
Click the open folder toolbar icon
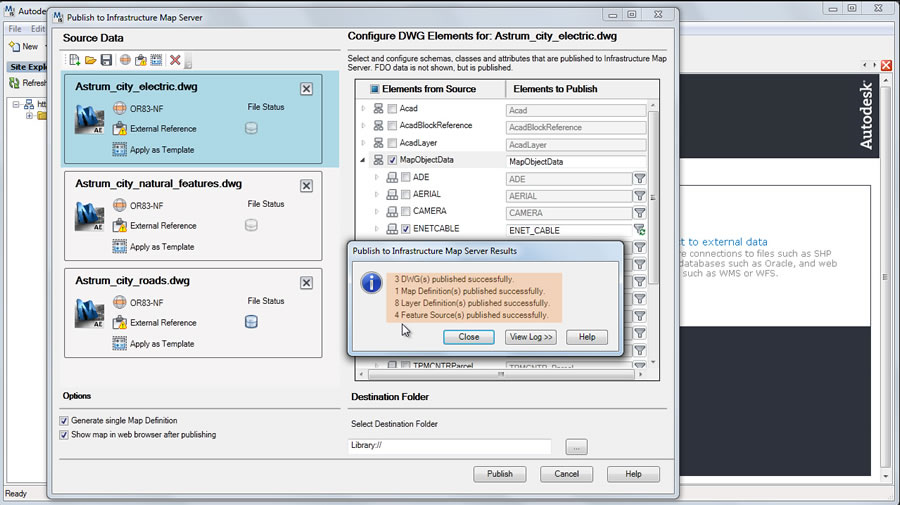click(91, 60)
